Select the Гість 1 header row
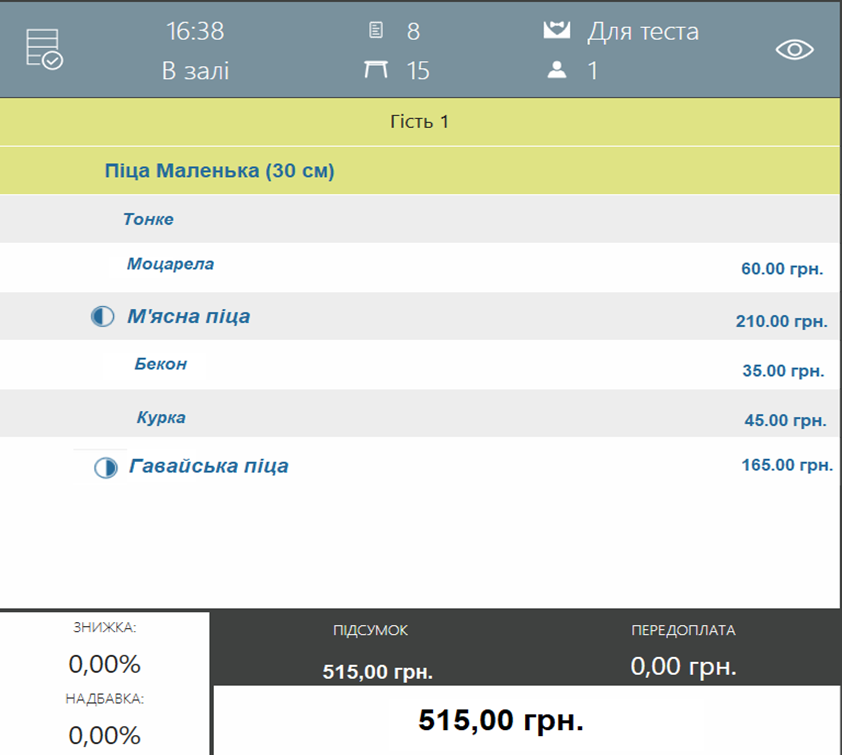 coord(420,122)
